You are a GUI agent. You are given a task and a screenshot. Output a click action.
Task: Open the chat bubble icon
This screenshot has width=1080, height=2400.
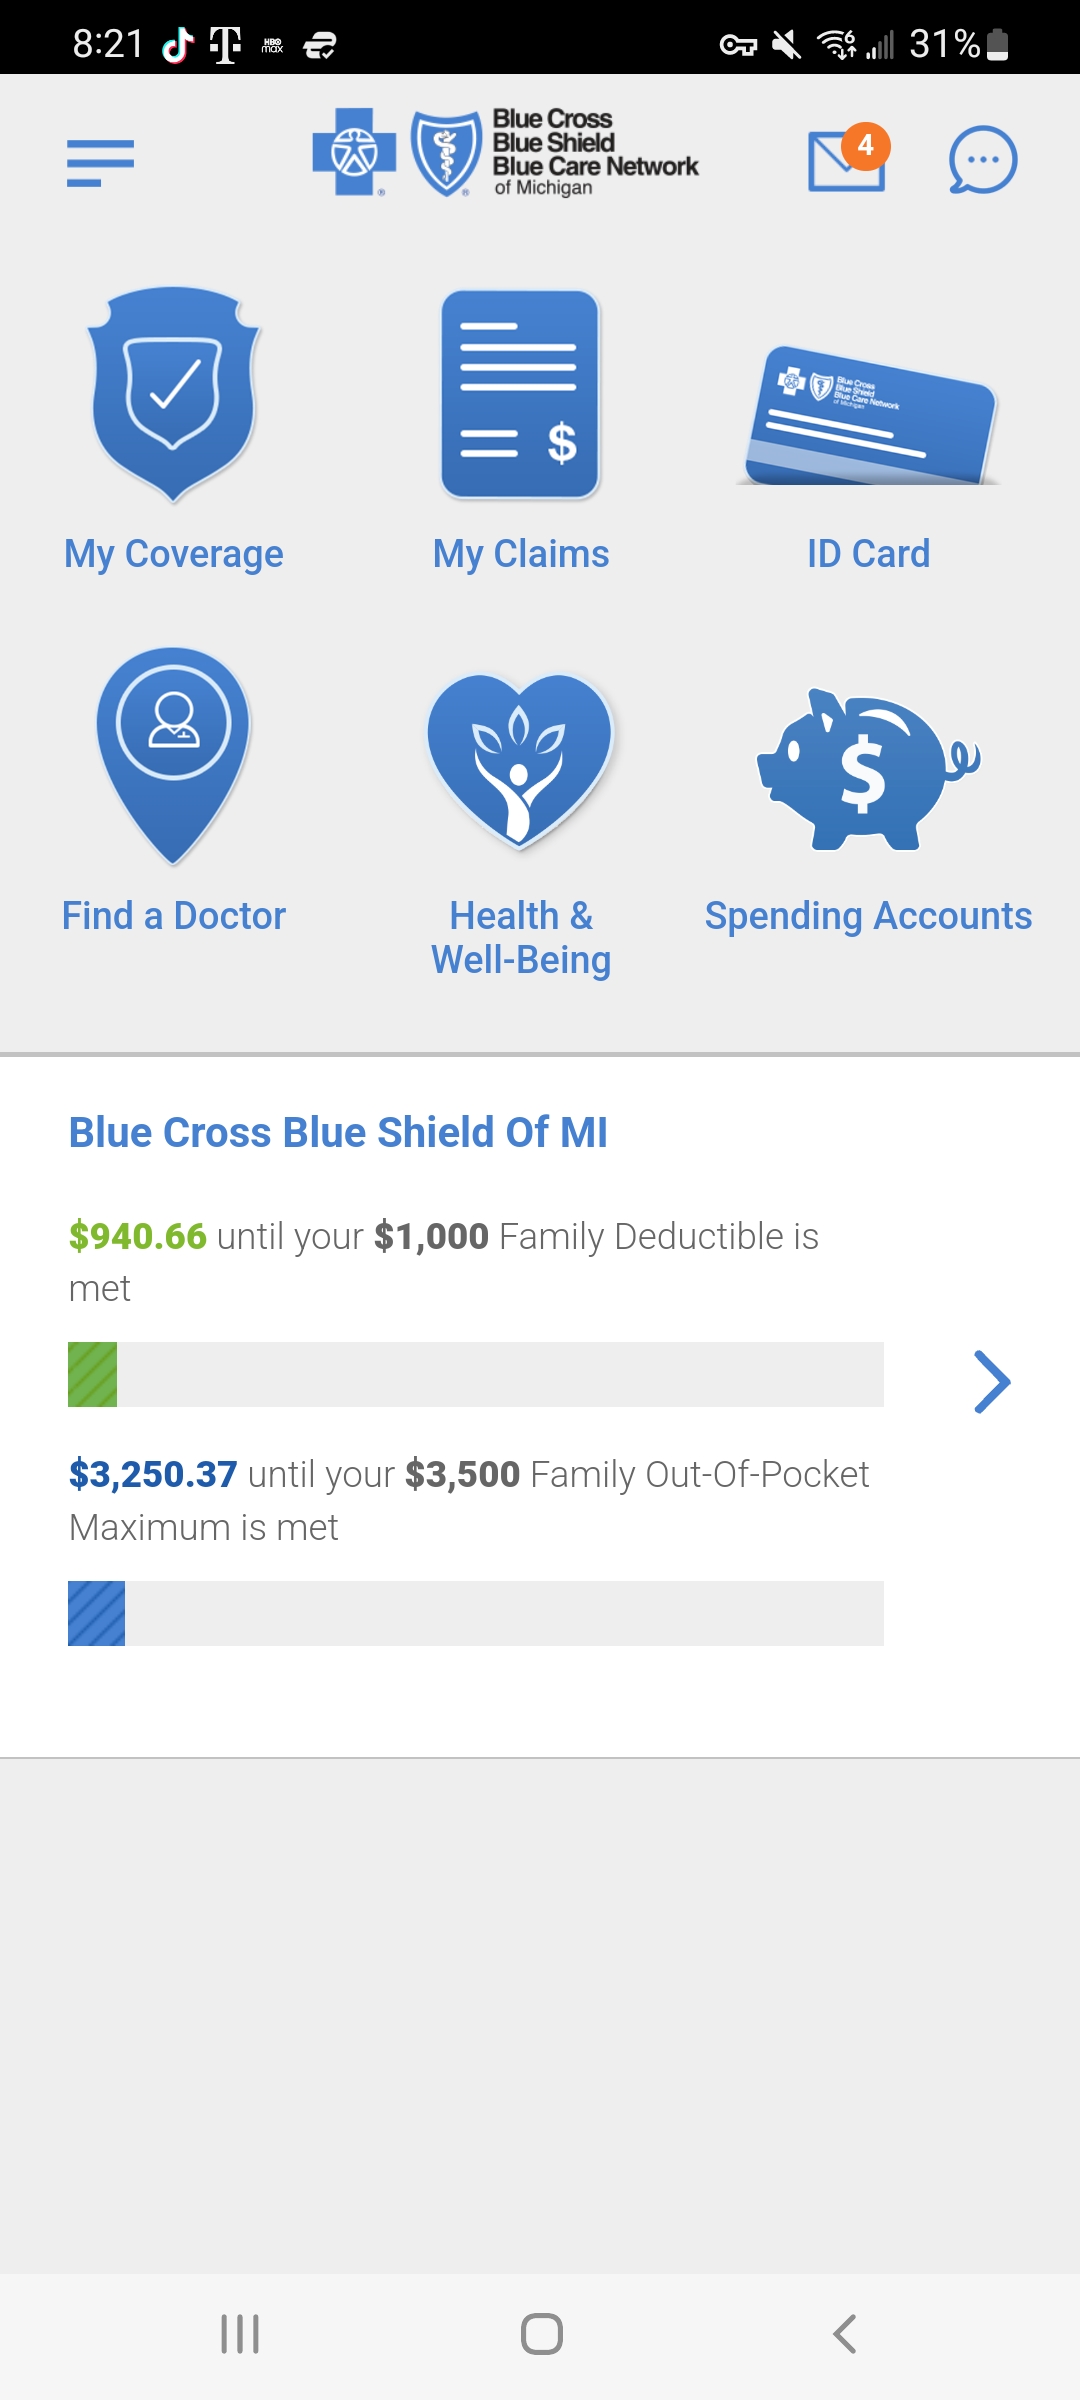point(982,160)
